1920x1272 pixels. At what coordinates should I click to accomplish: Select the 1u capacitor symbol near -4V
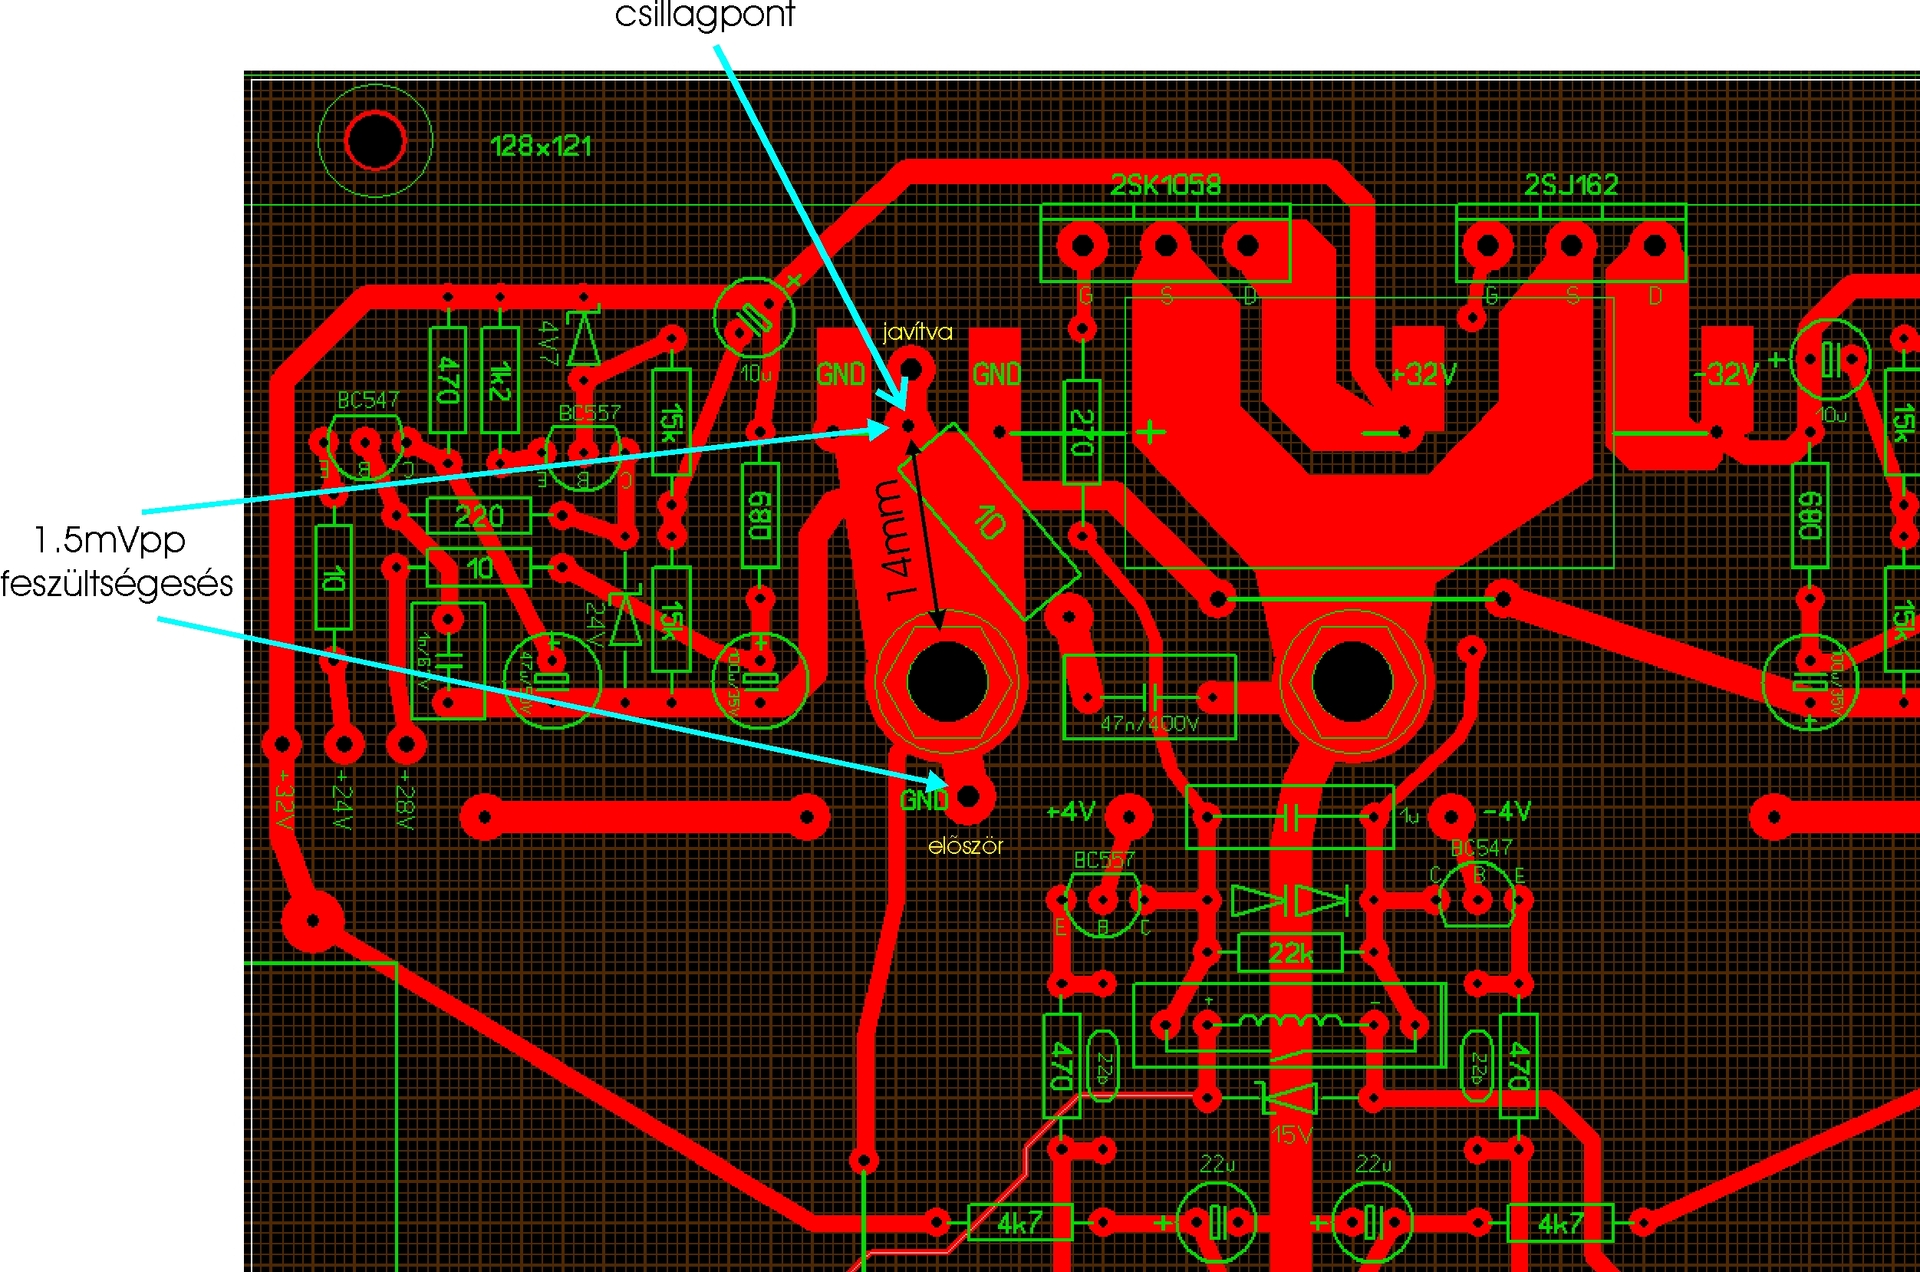tap(1290, 818)
